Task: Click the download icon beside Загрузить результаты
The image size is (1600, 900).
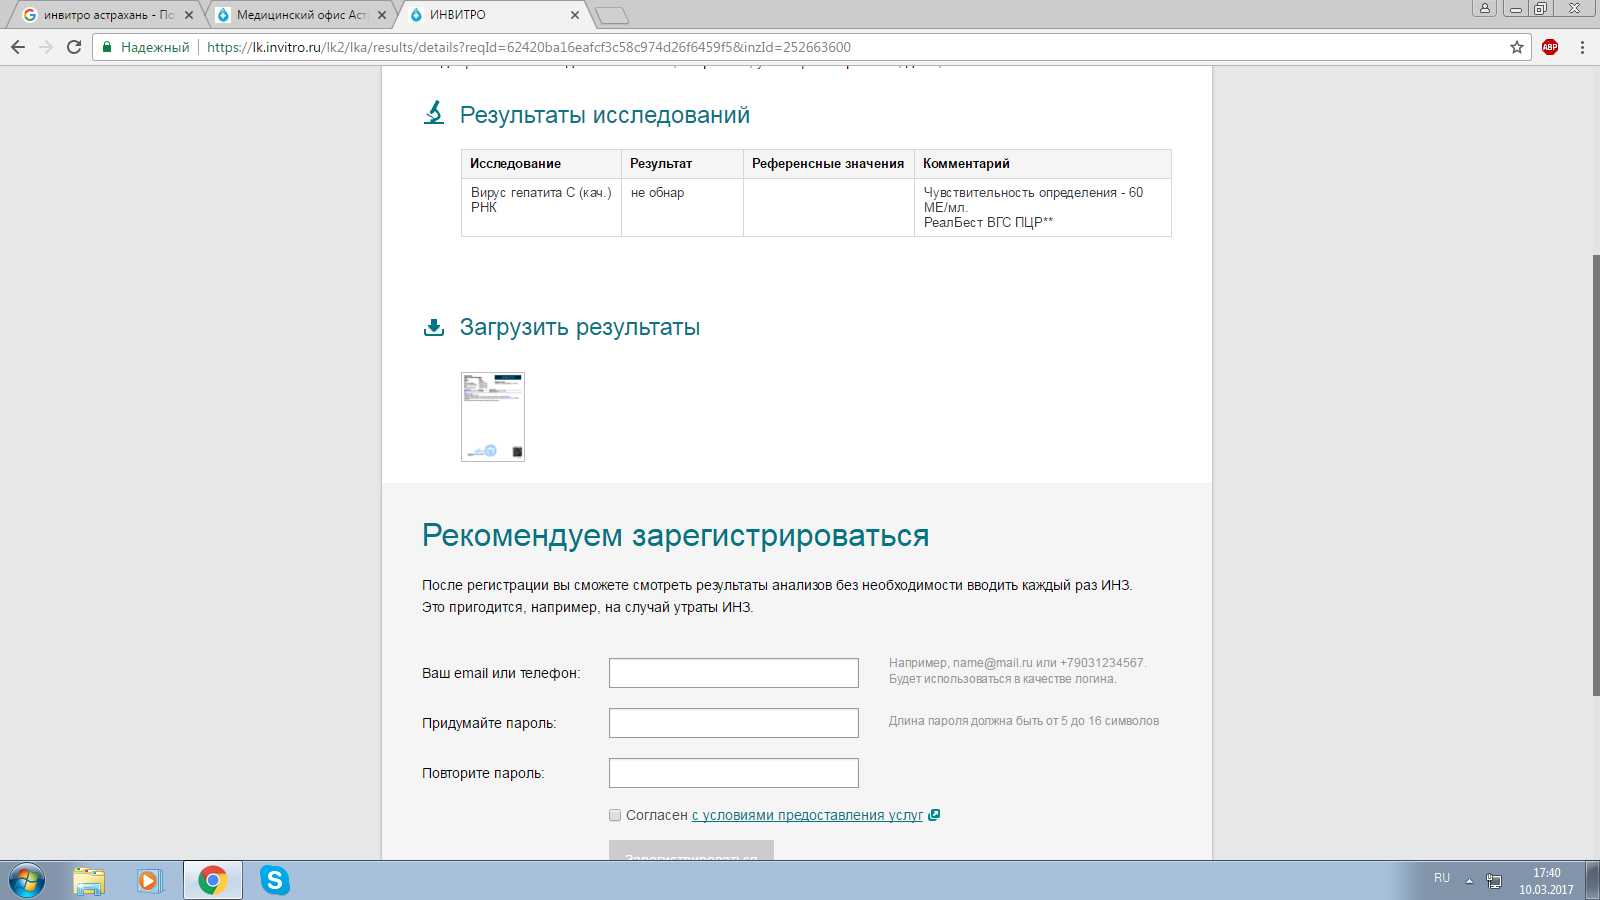Action: pos(434,328)
